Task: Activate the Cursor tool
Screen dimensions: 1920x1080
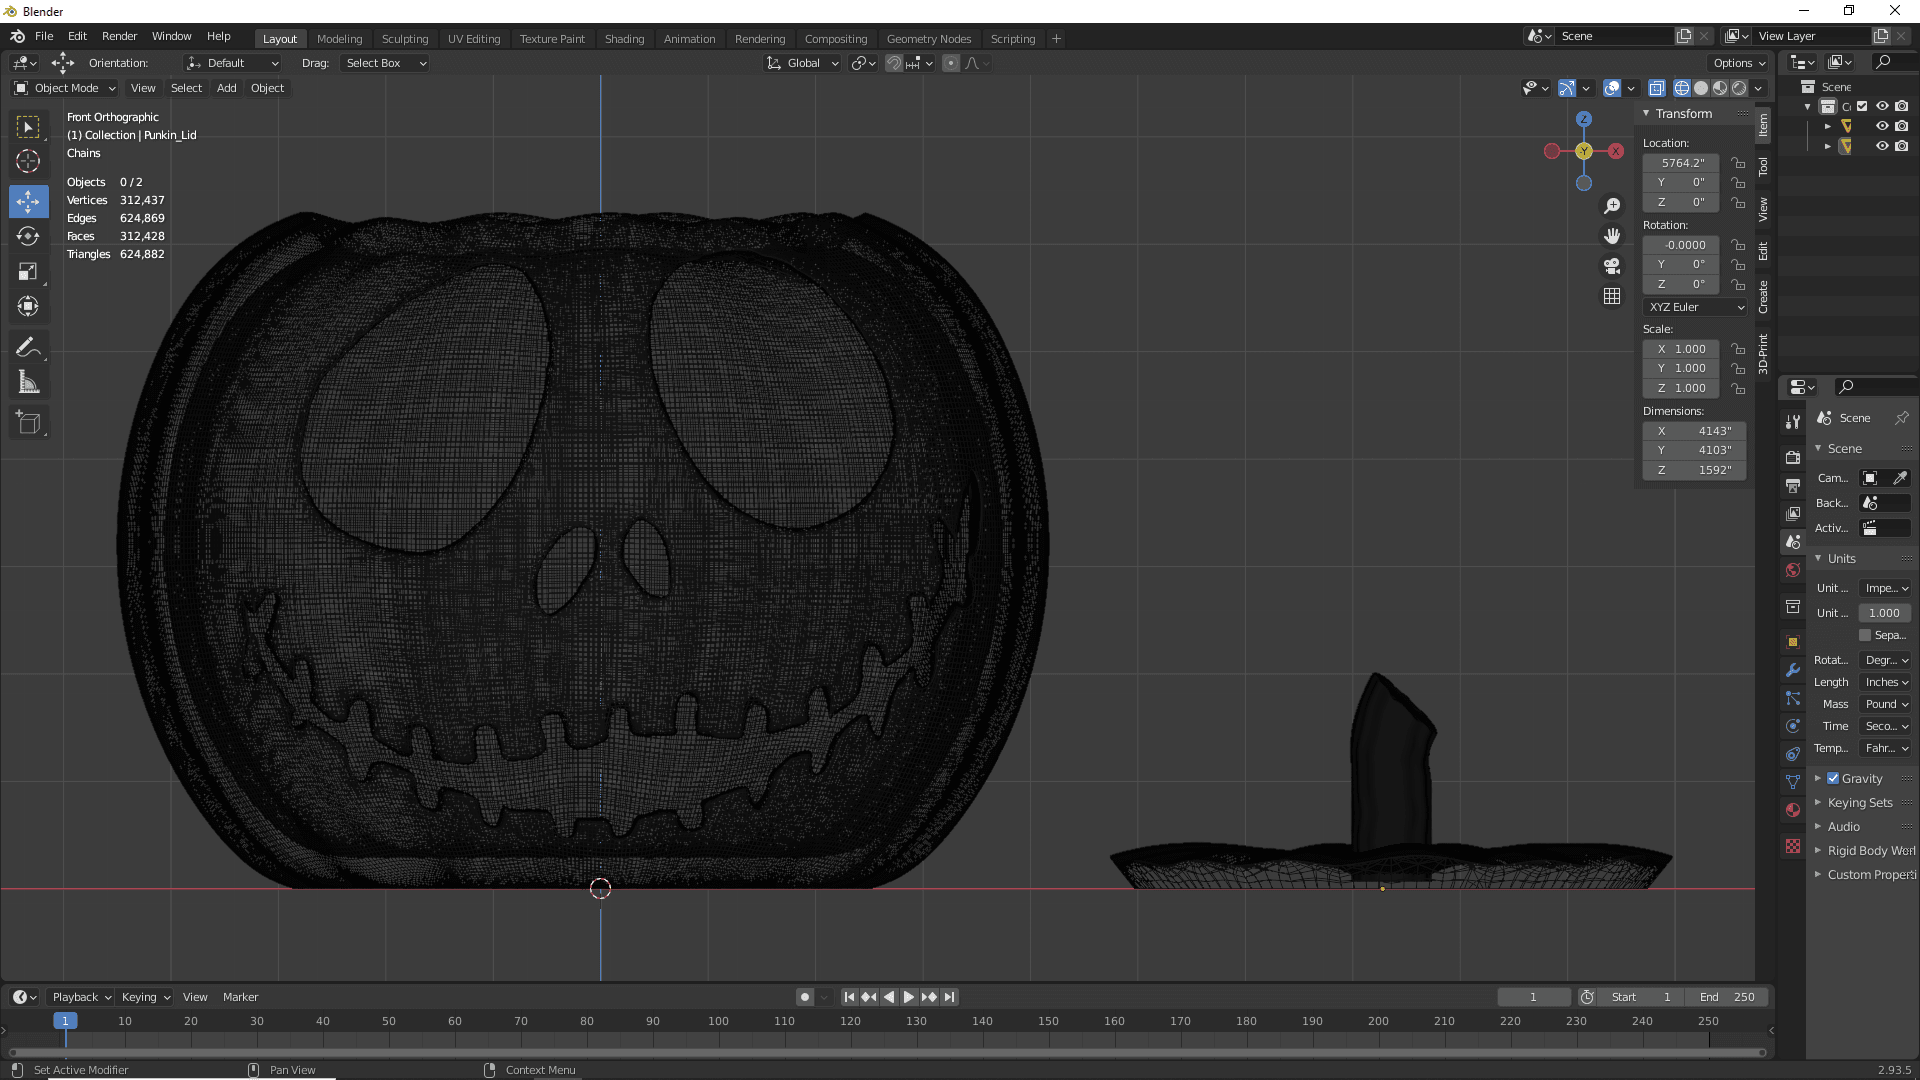Action: point(28,161)
